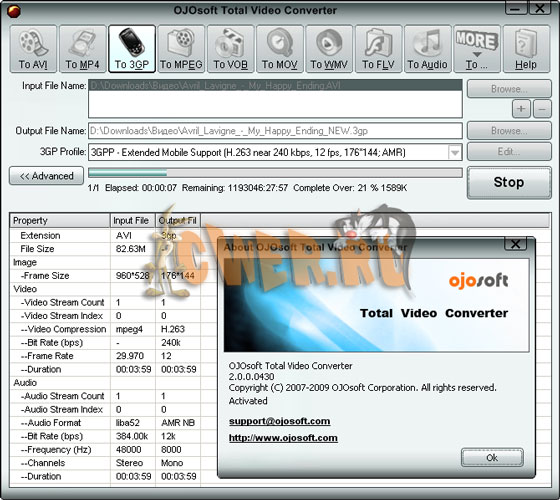Click the red application logo icon
Screen dimensions: 560x500
14,11
